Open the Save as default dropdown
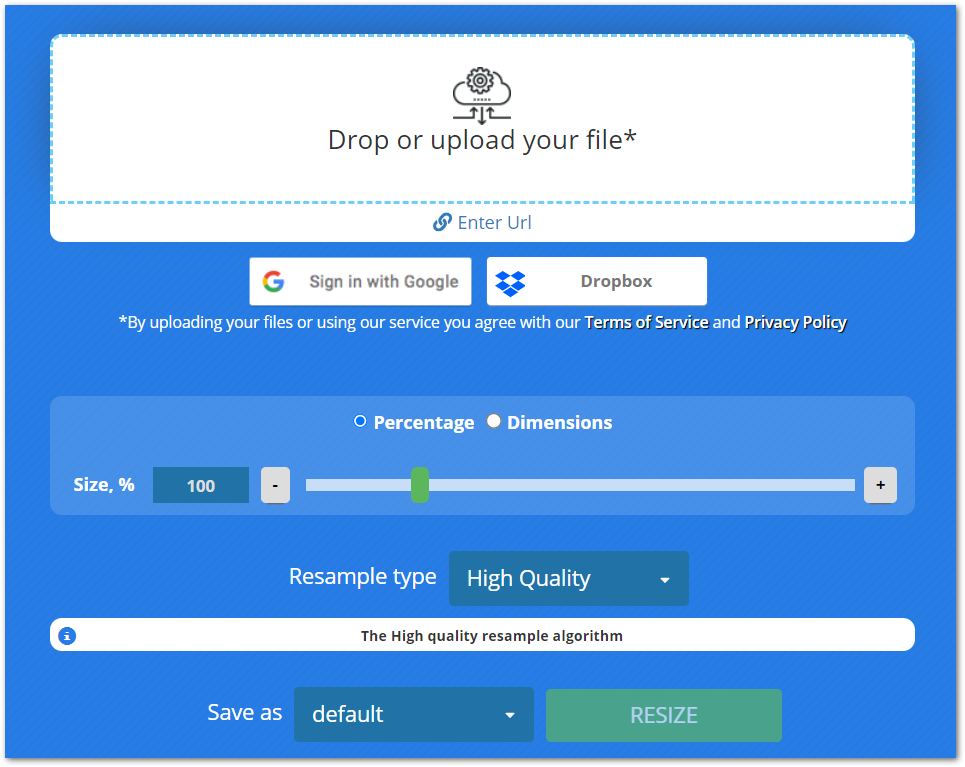The image size is (965, 767). point(413,714)
